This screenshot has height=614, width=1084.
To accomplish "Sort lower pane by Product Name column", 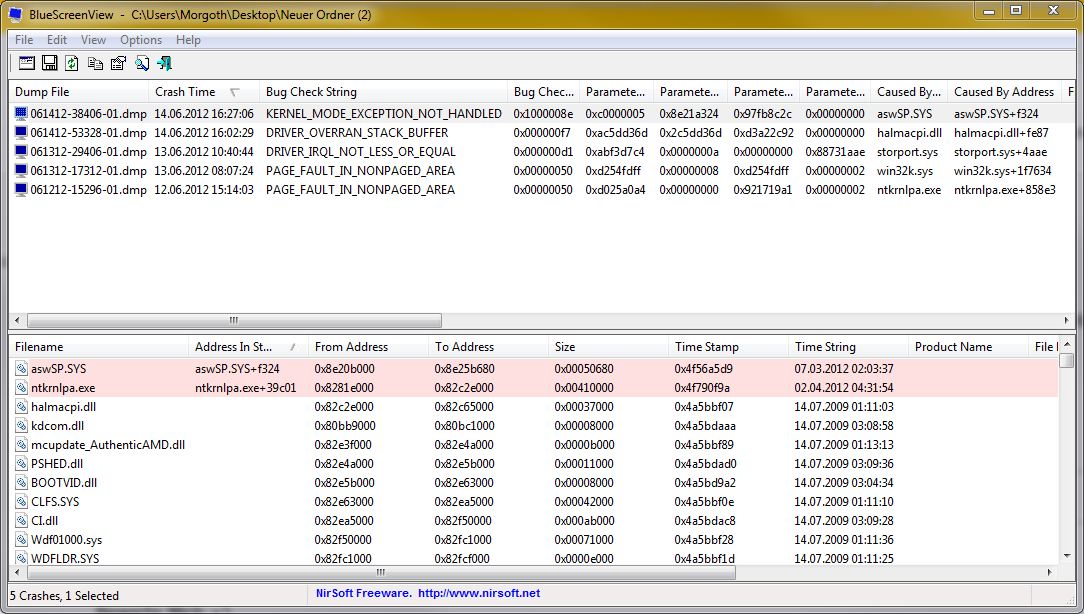I will click(x=969, y=347).
